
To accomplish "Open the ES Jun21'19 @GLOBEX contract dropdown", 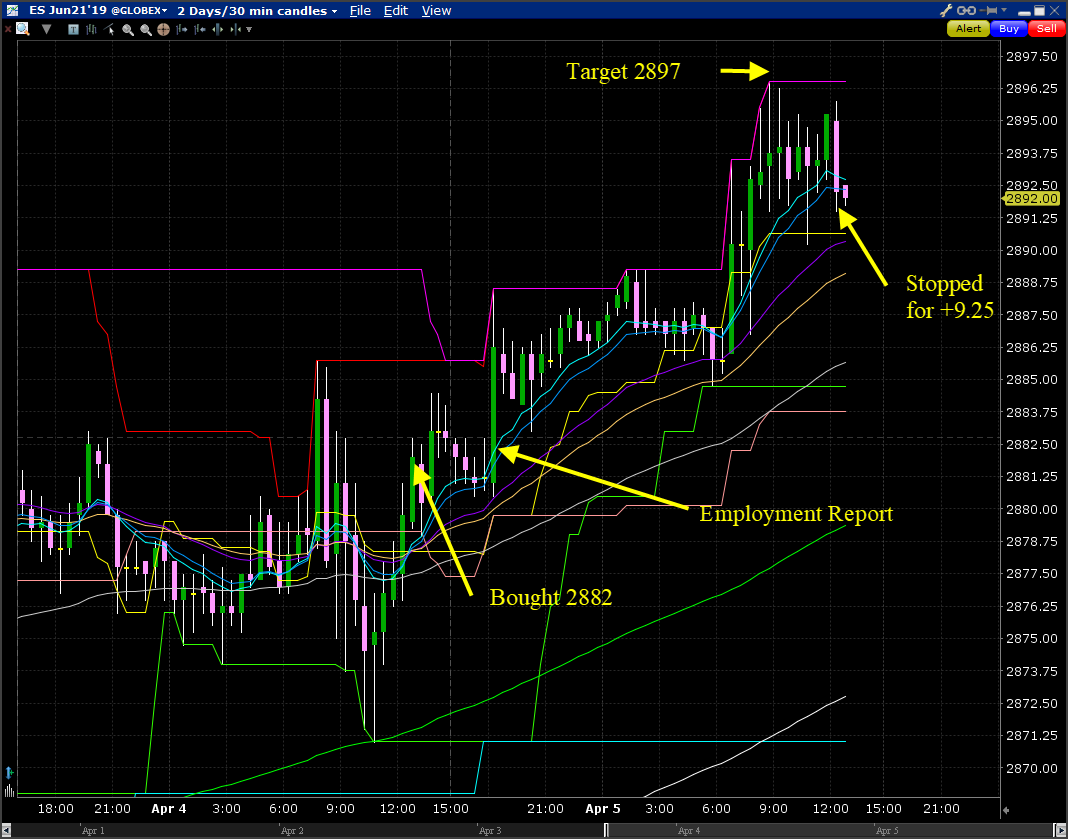I will coord(99,10).
